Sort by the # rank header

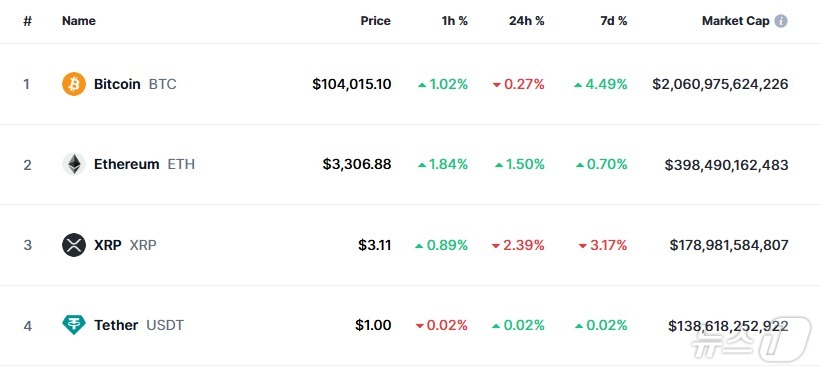[x=28, y=21]
